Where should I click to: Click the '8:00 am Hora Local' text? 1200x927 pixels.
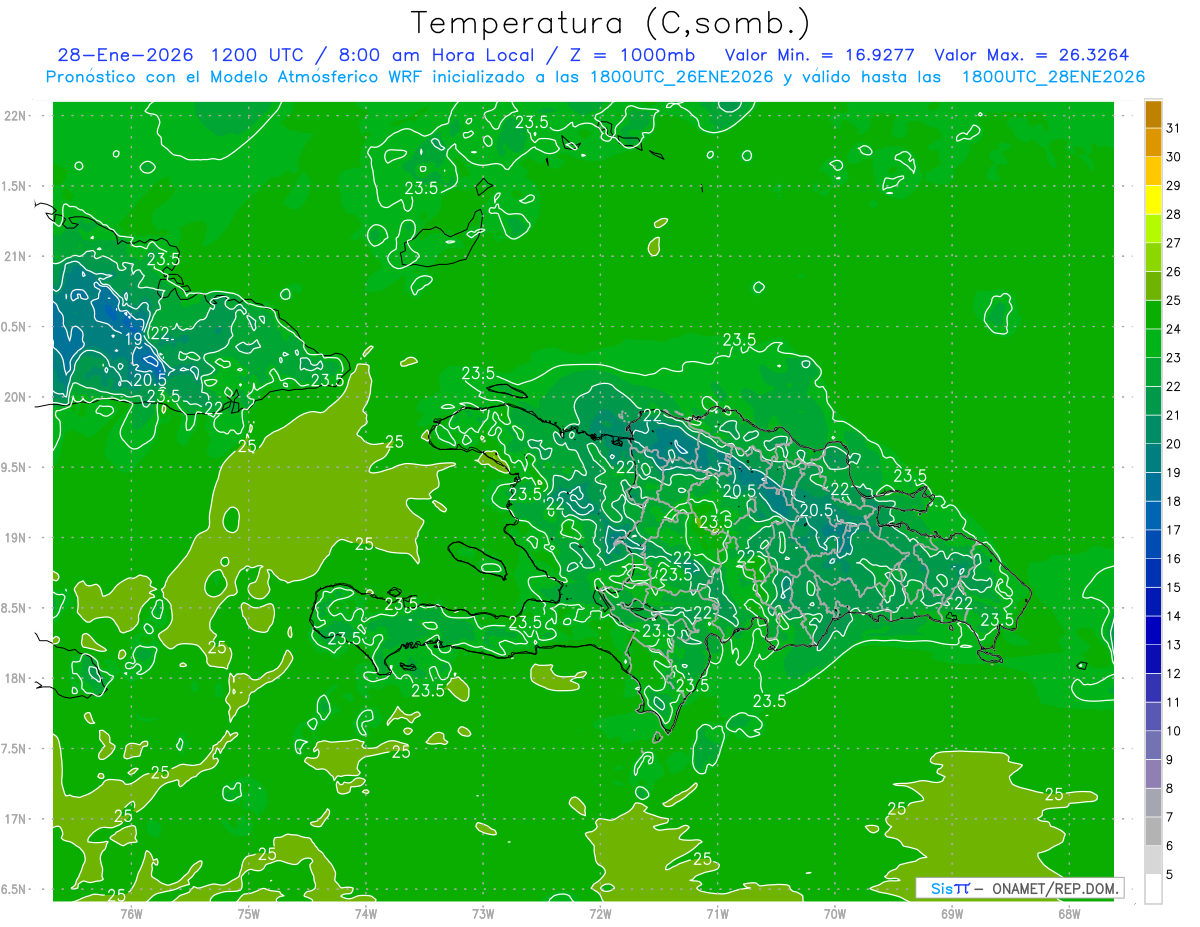pyautogui.click(x=436, y=55)
